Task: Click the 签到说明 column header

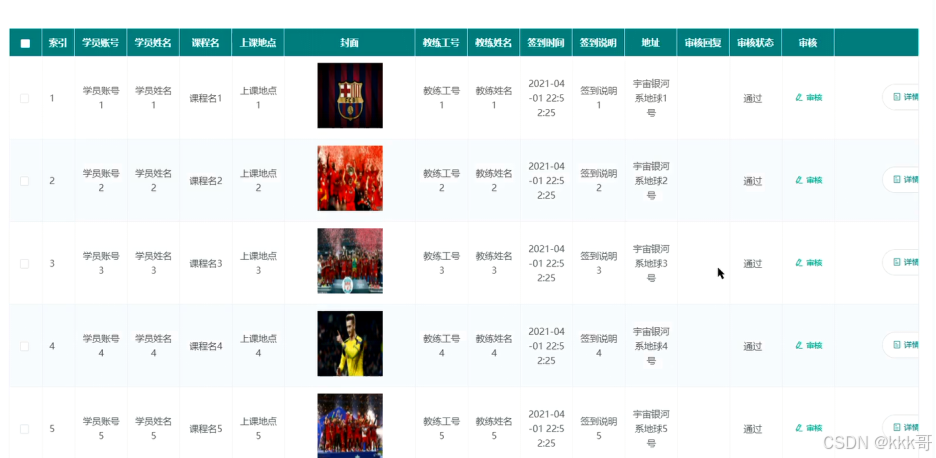Action: click(x=598, y=43)
